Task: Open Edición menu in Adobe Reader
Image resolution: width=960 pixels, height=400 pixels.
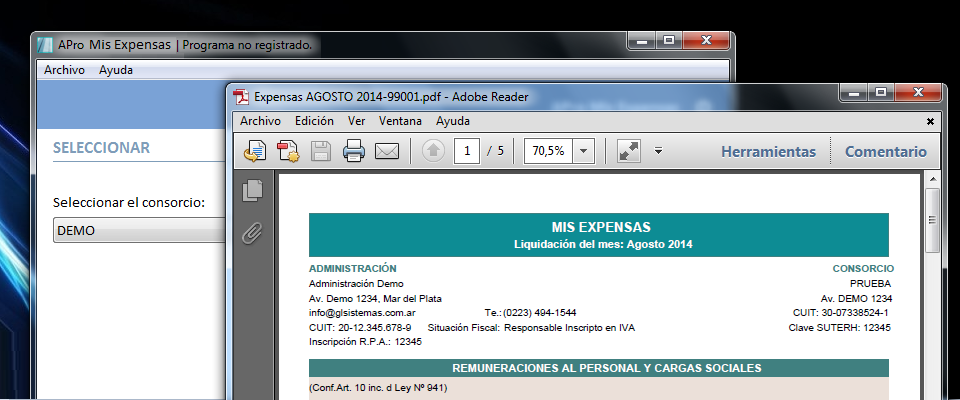Action: pyautogui.click(x=314, y=121)
